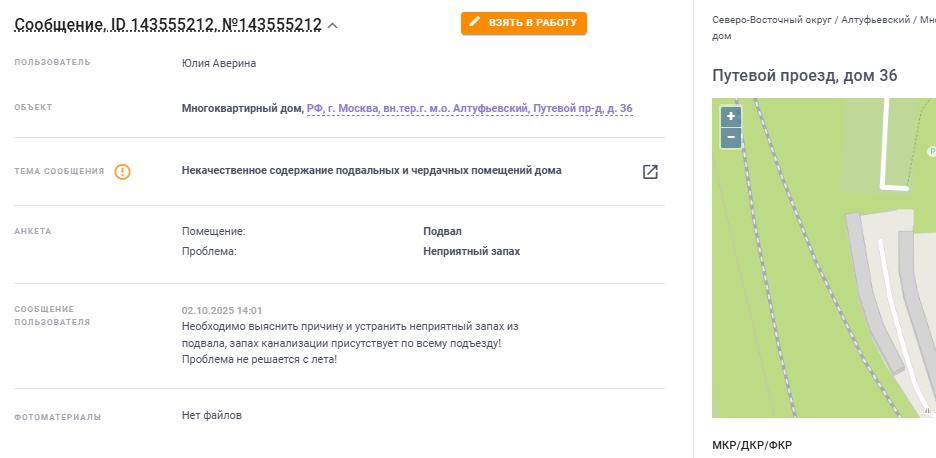Image resolution: width=936 pixels, height=458 pixels.
Task: Click the message ID 143555212 title
Action: [167, 24]
